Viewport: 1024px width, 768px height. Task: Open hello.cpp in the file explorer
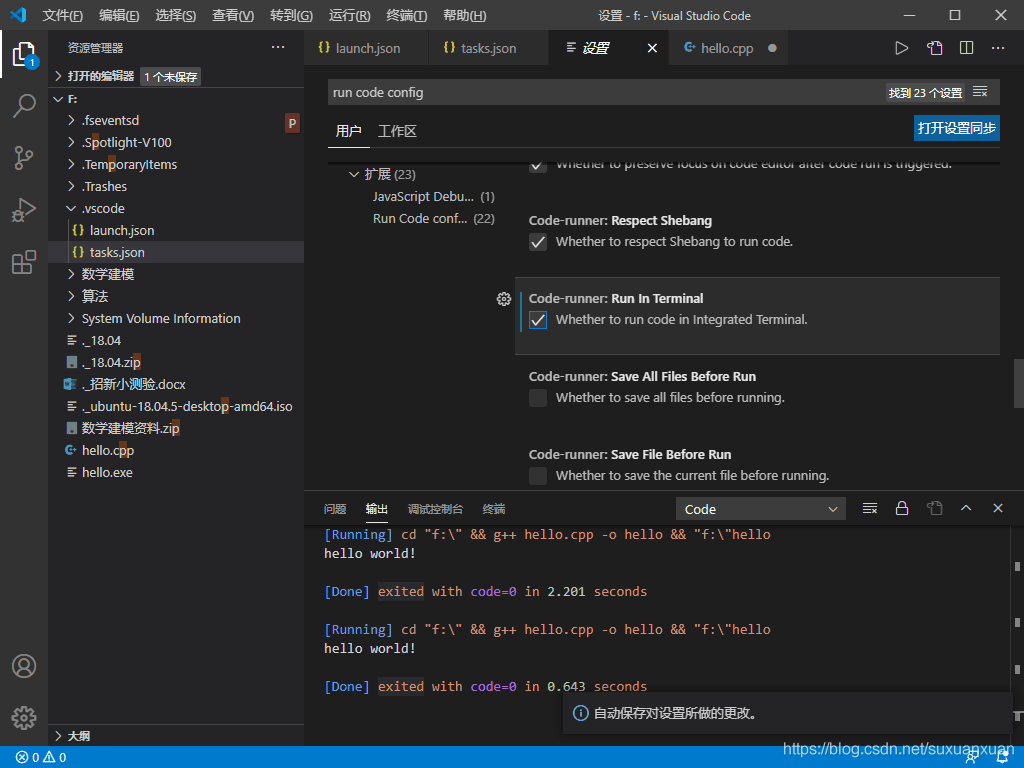pos(108,451)
